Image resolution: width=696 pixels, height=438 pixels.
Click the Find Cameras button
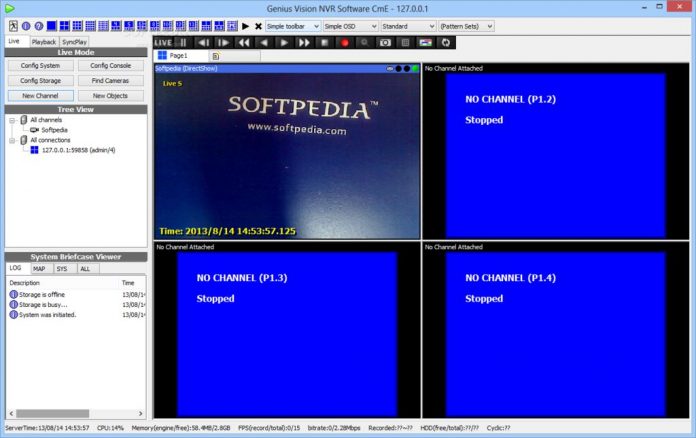(x=111, y=81)
